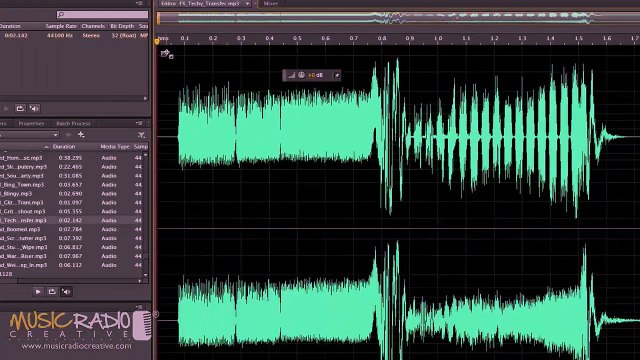Toggle Loop Playback in the Files panel
This screenshot has width=640, height=360.
click(x=20, y=109)
